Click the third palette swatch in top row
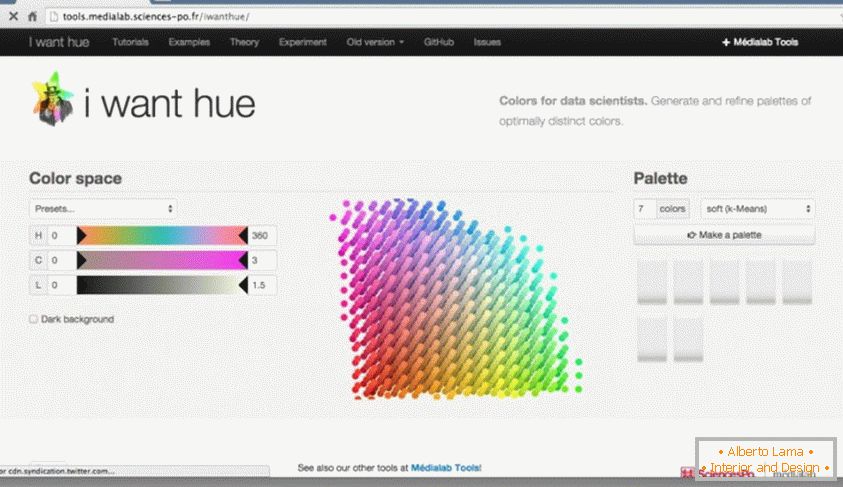Screen dimensions: 843x487 725,282
